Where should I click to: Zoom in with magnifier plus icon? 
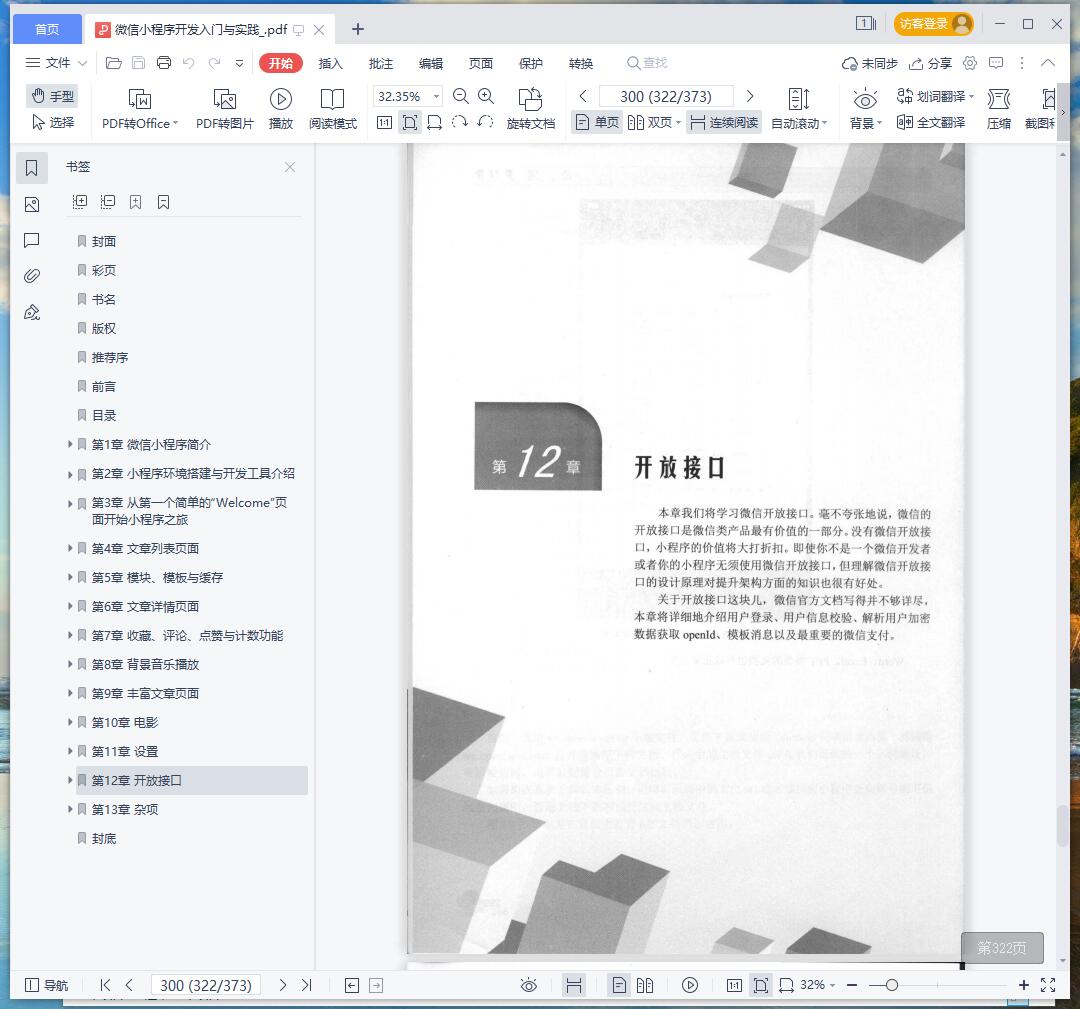click(486, 96)
